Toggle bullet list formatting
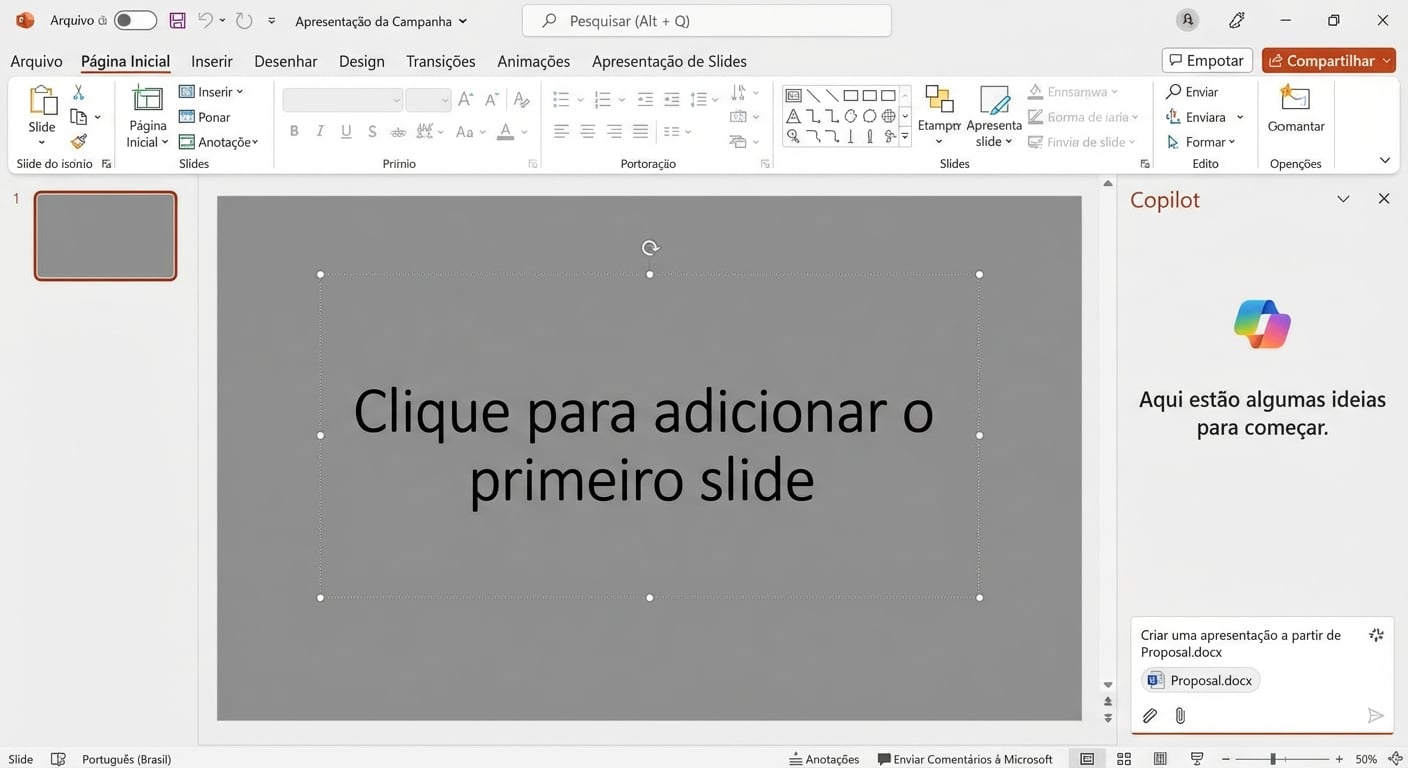This screenshot has height=768, width=1408. click(x=560, y=99)
